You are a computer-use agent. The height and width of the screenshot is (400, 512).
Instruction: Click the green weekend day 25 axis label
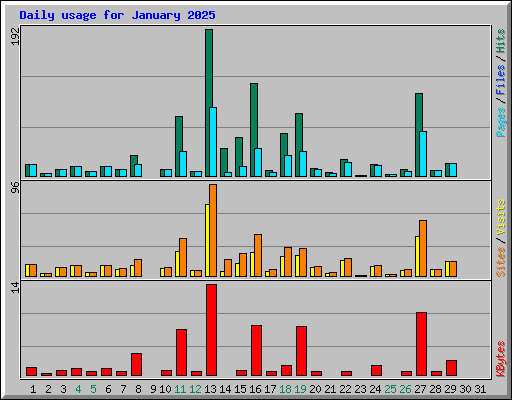[390, 389]
